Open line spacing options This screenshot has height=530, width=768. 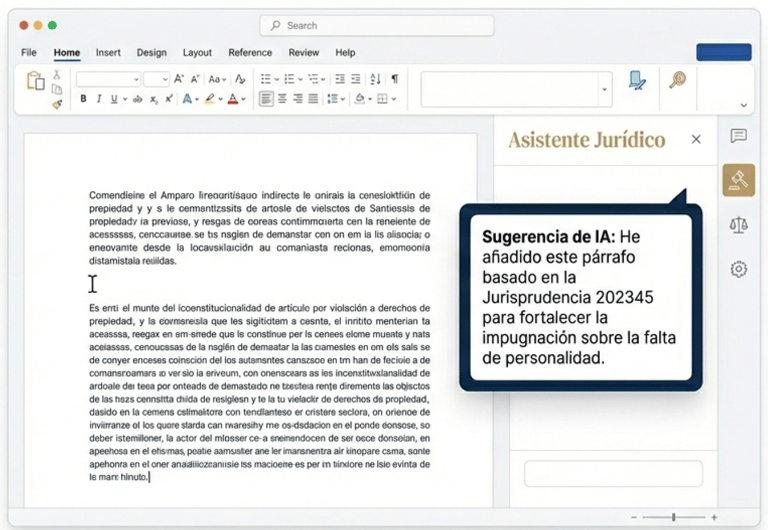[336, 99]
